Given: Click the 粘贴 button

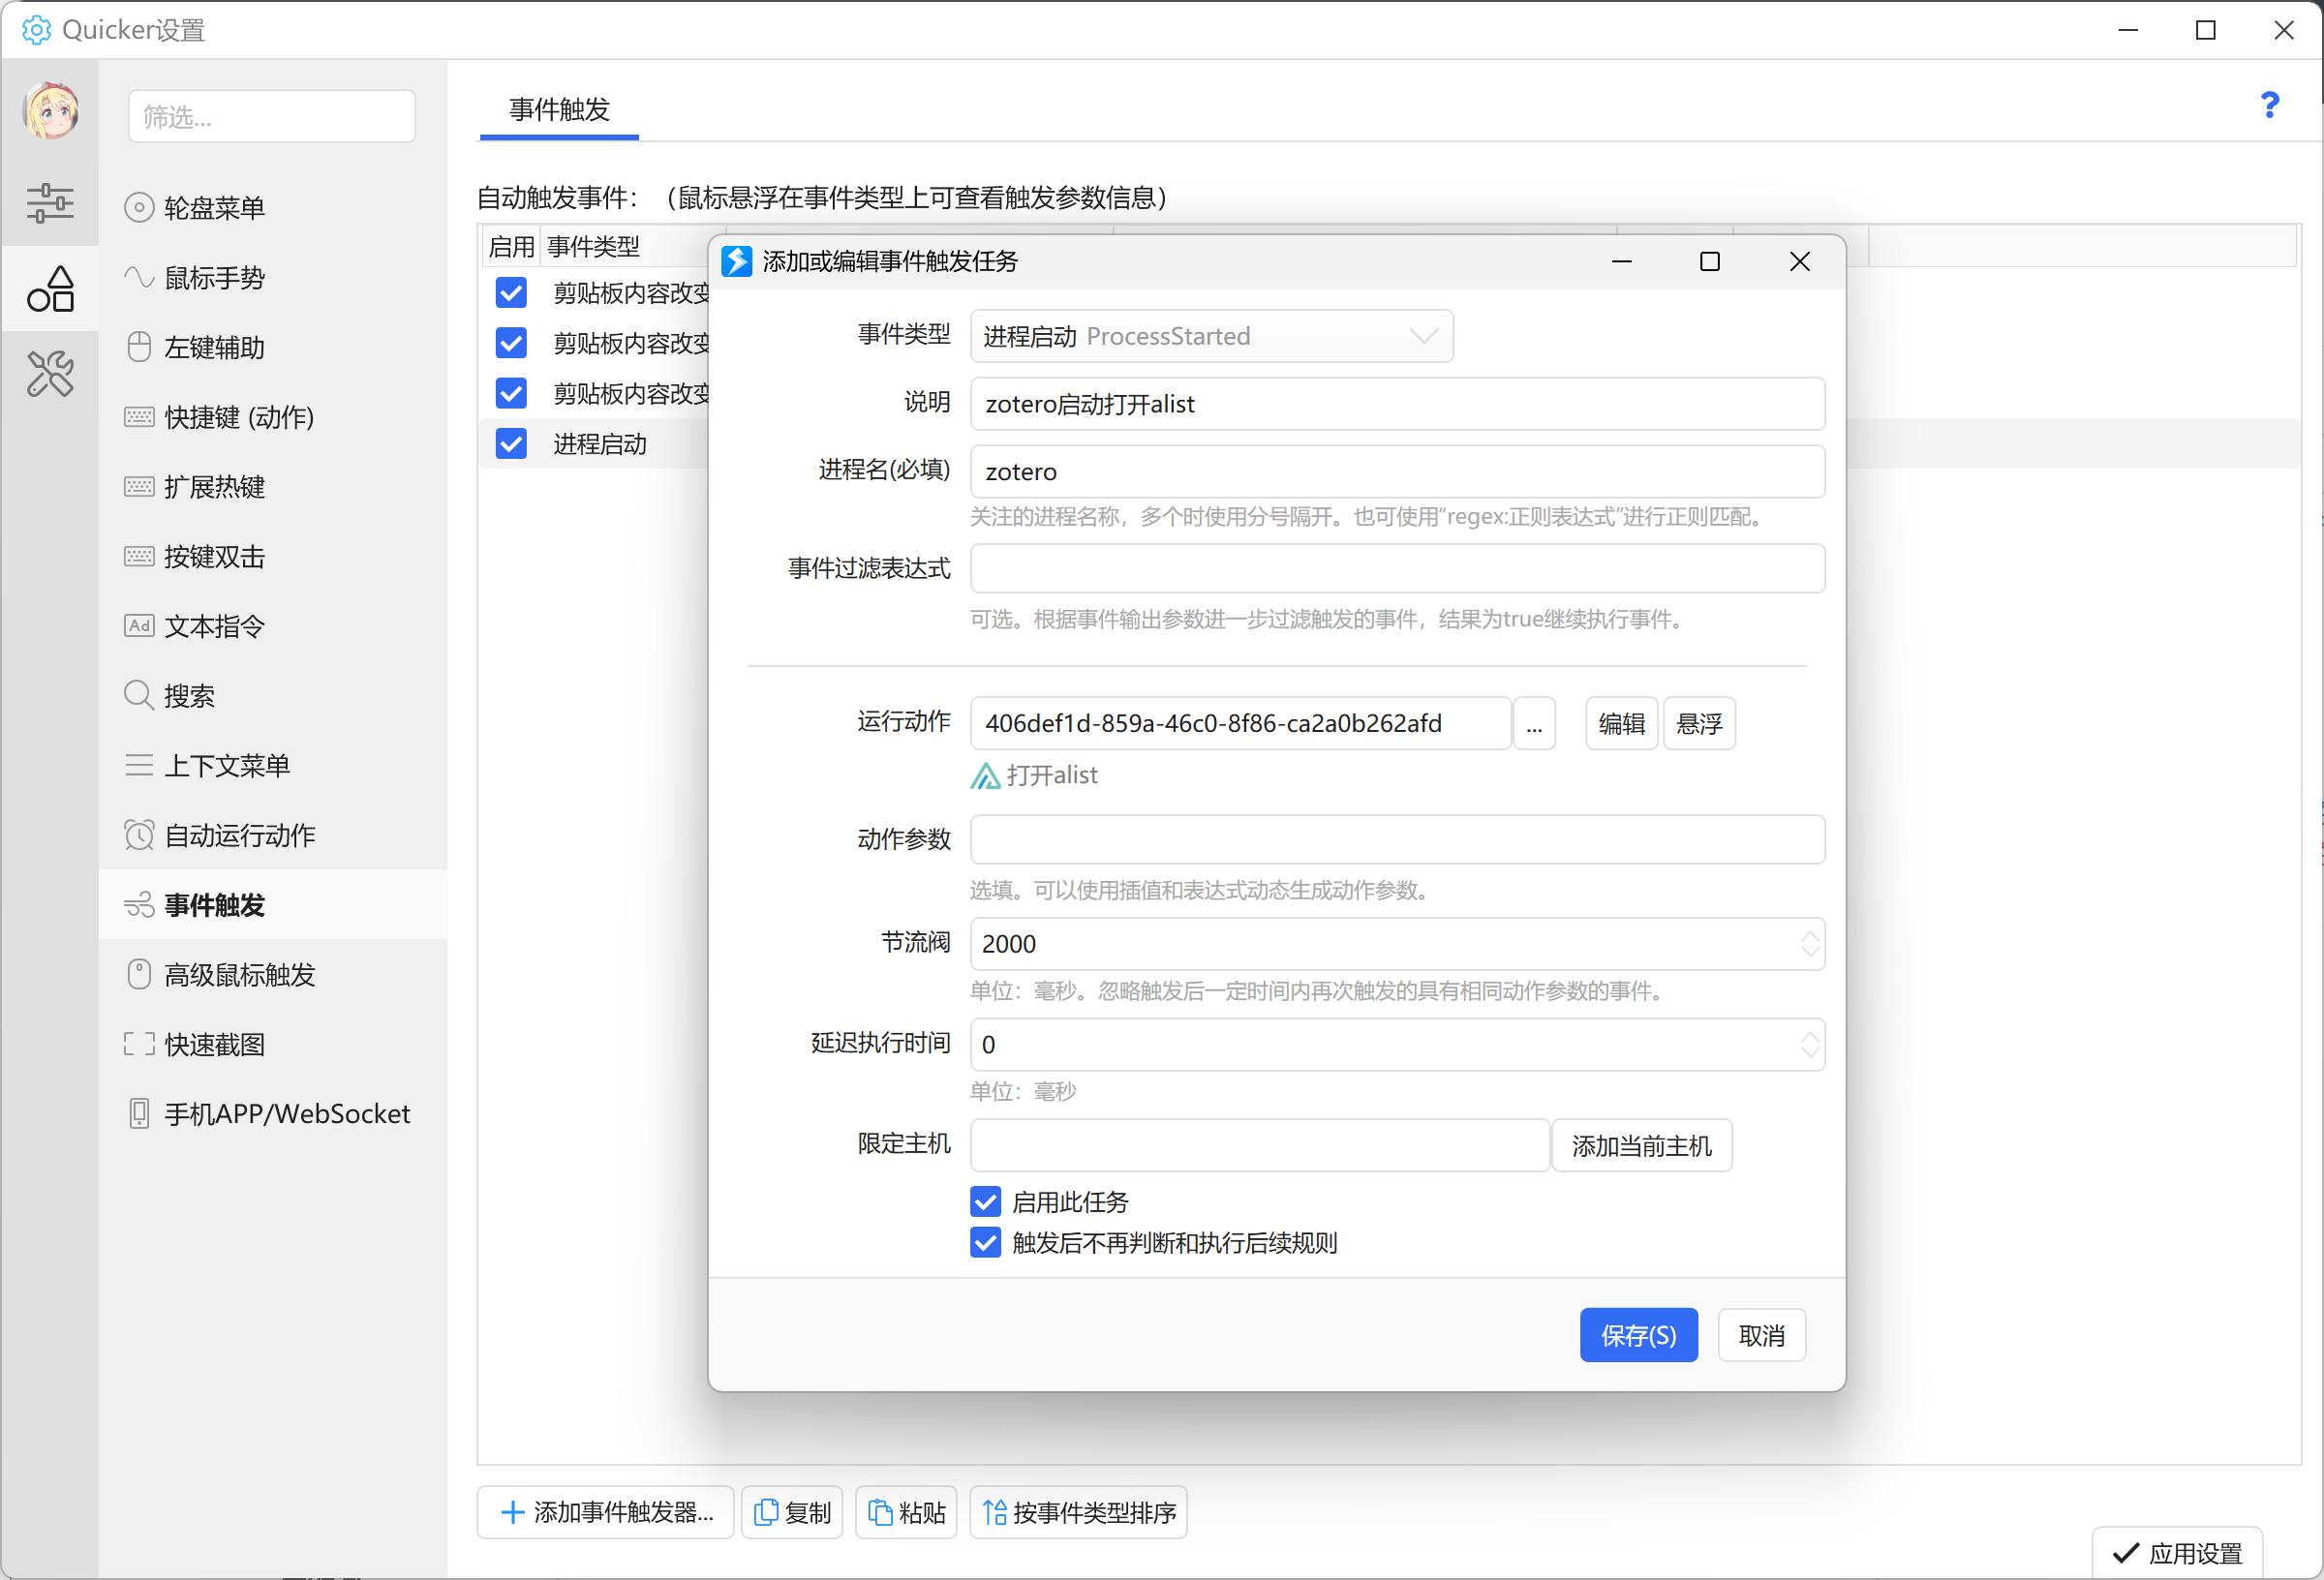Looking at the screenshot, I should coord(906,1512).
